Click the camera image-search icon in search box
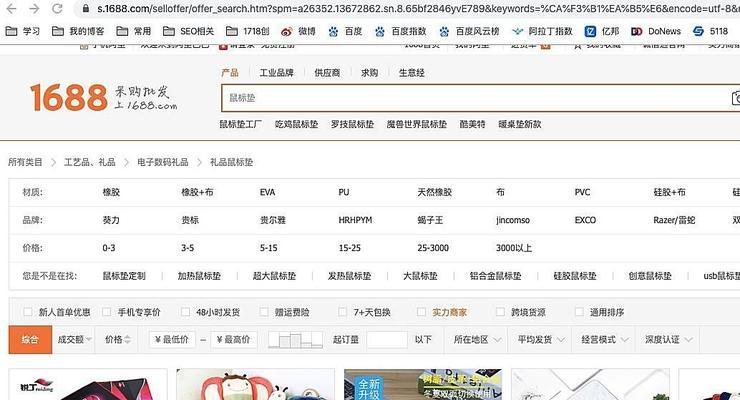This screenshot has width=740, height=400. [x=735, y=98]
